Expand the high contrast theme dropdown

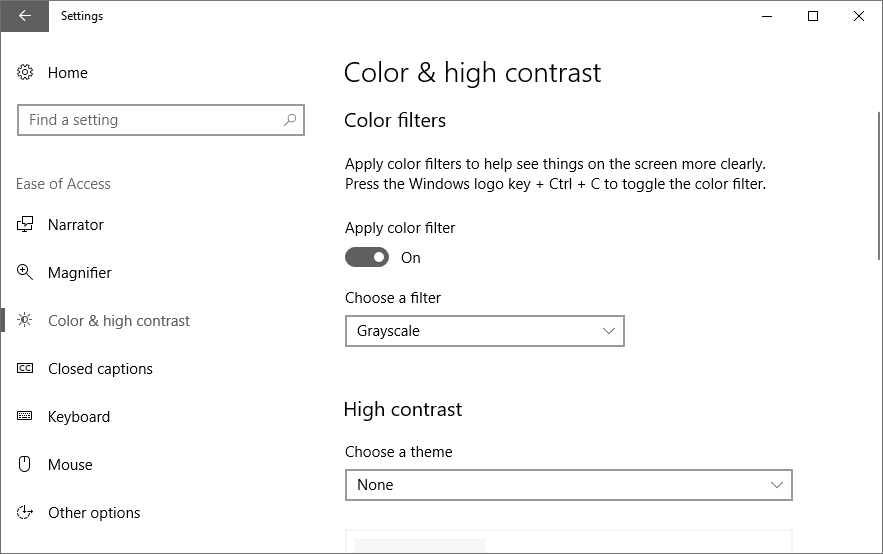568,485
